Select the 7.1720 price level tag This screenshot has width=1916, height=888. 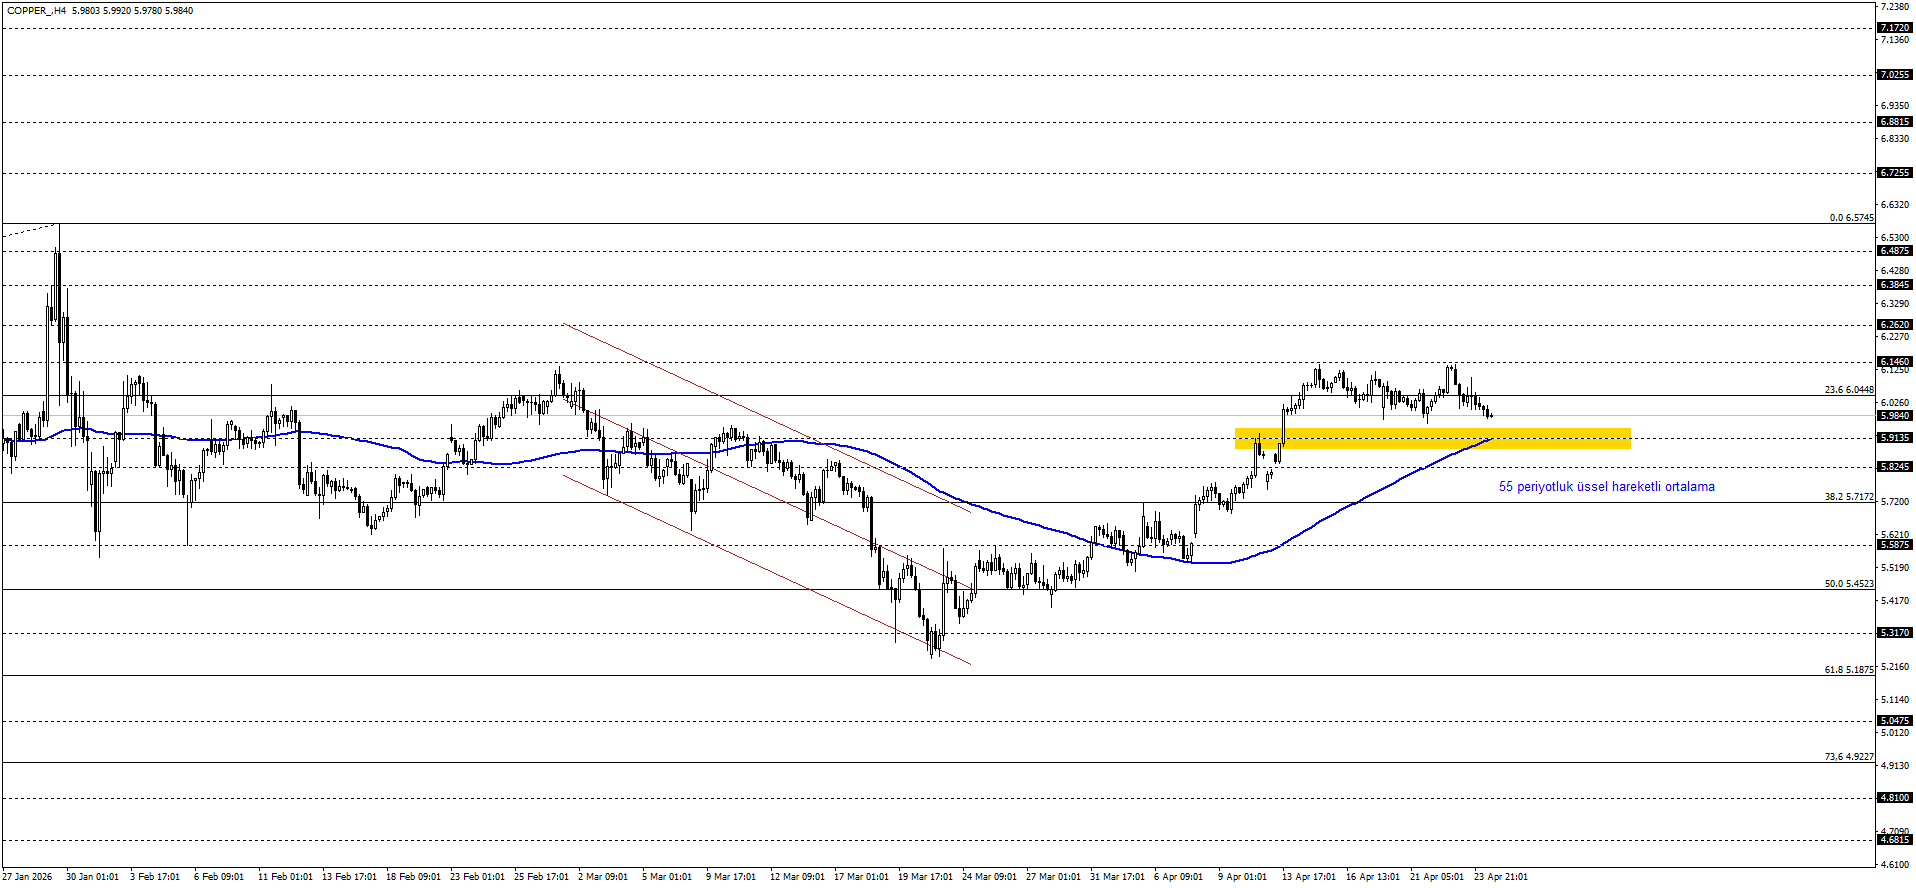click(x=1894, y=28)
